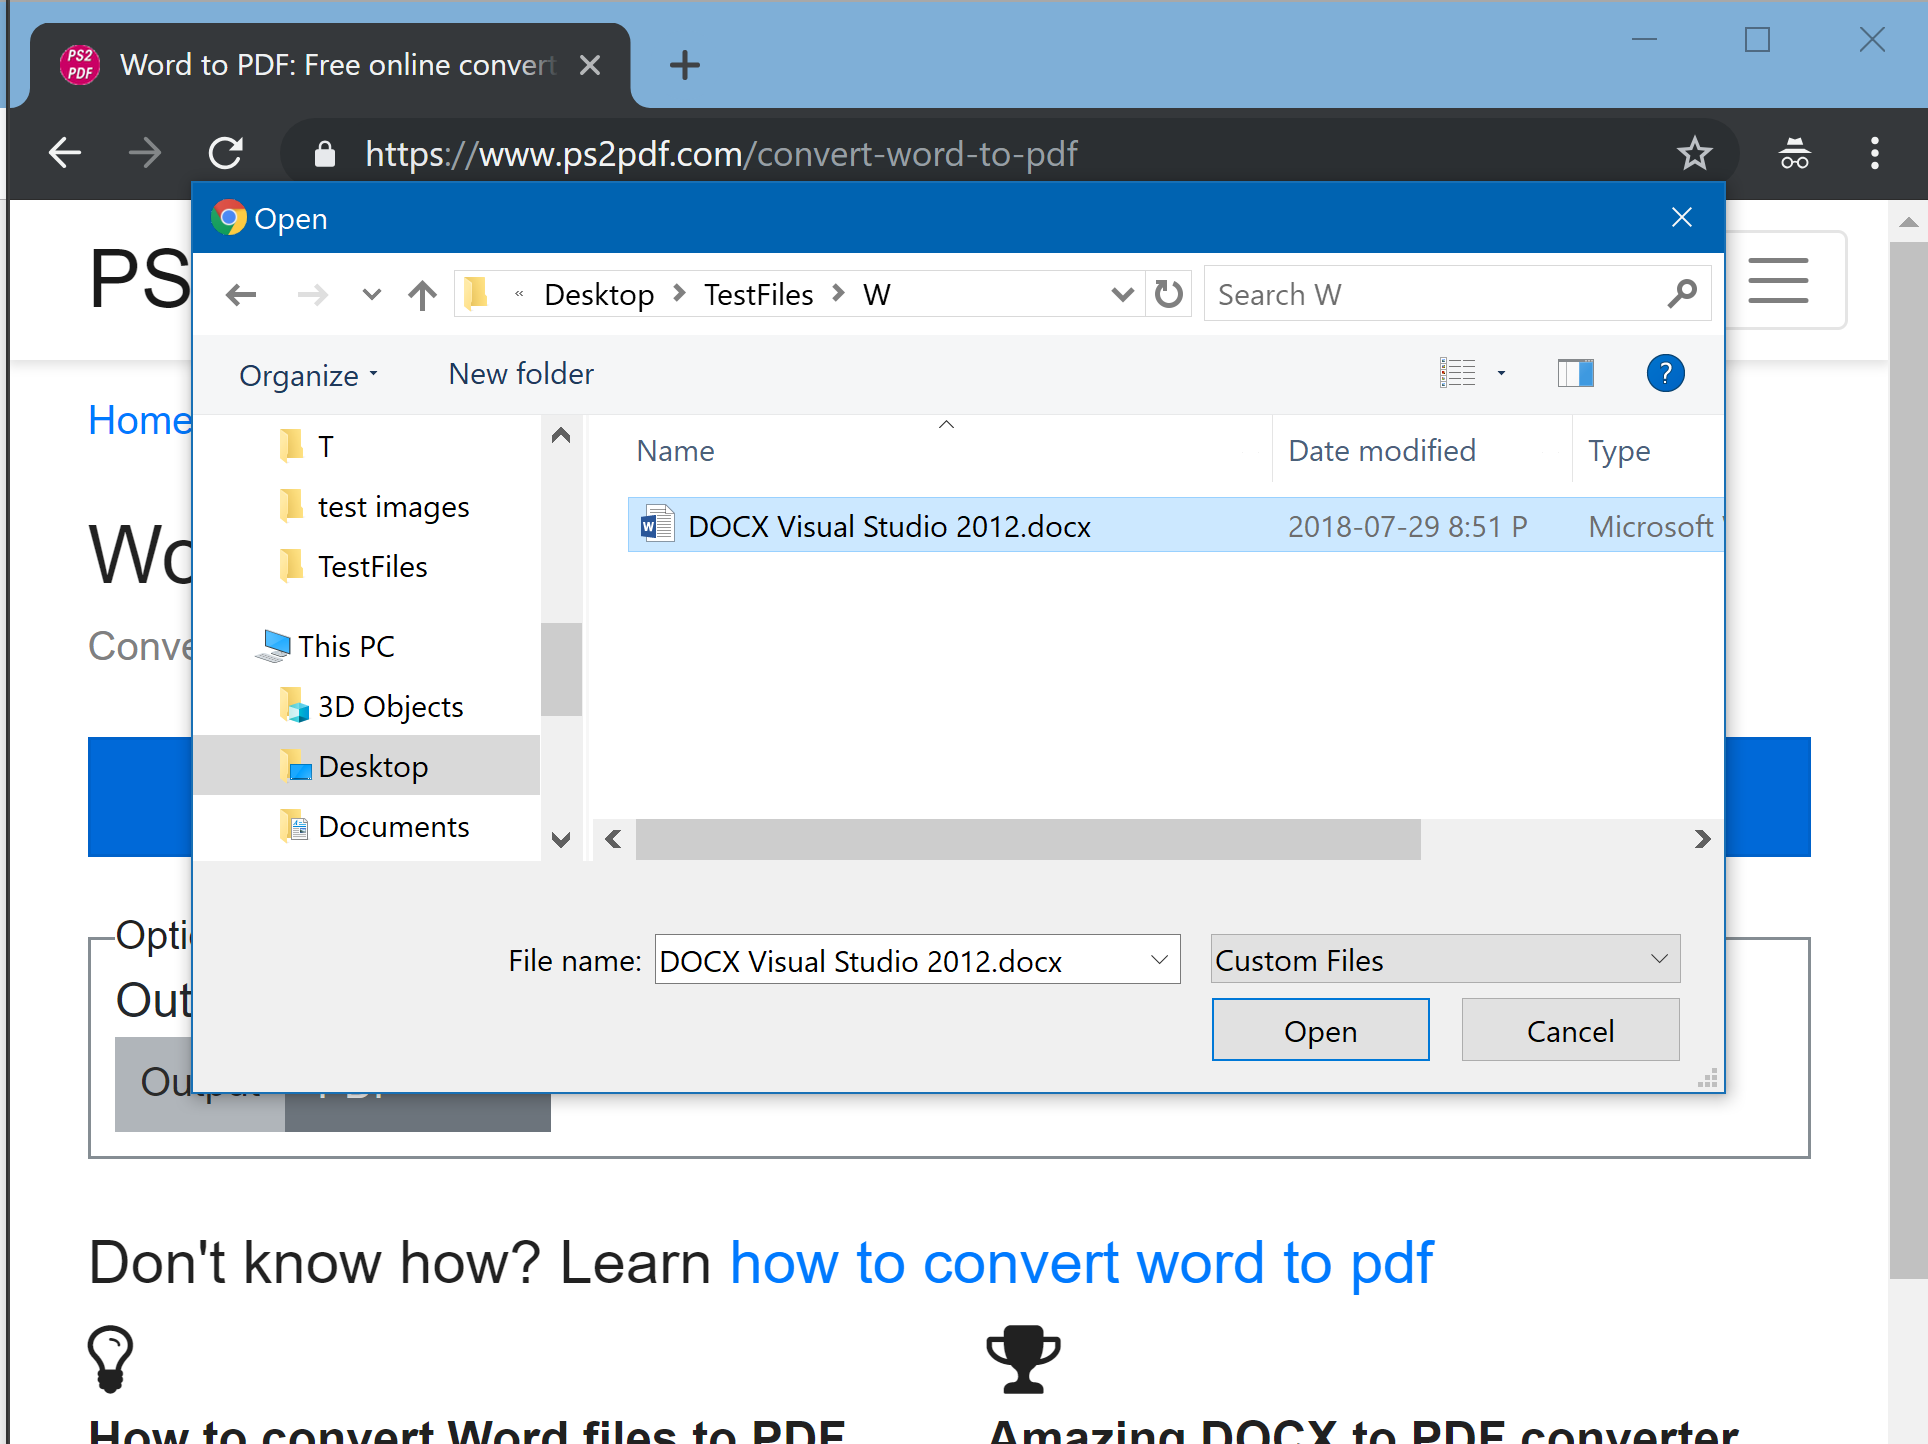Open the hamburger menu on webpage
Viewport: 1928px width, 1444px height.
point(1778,280)
